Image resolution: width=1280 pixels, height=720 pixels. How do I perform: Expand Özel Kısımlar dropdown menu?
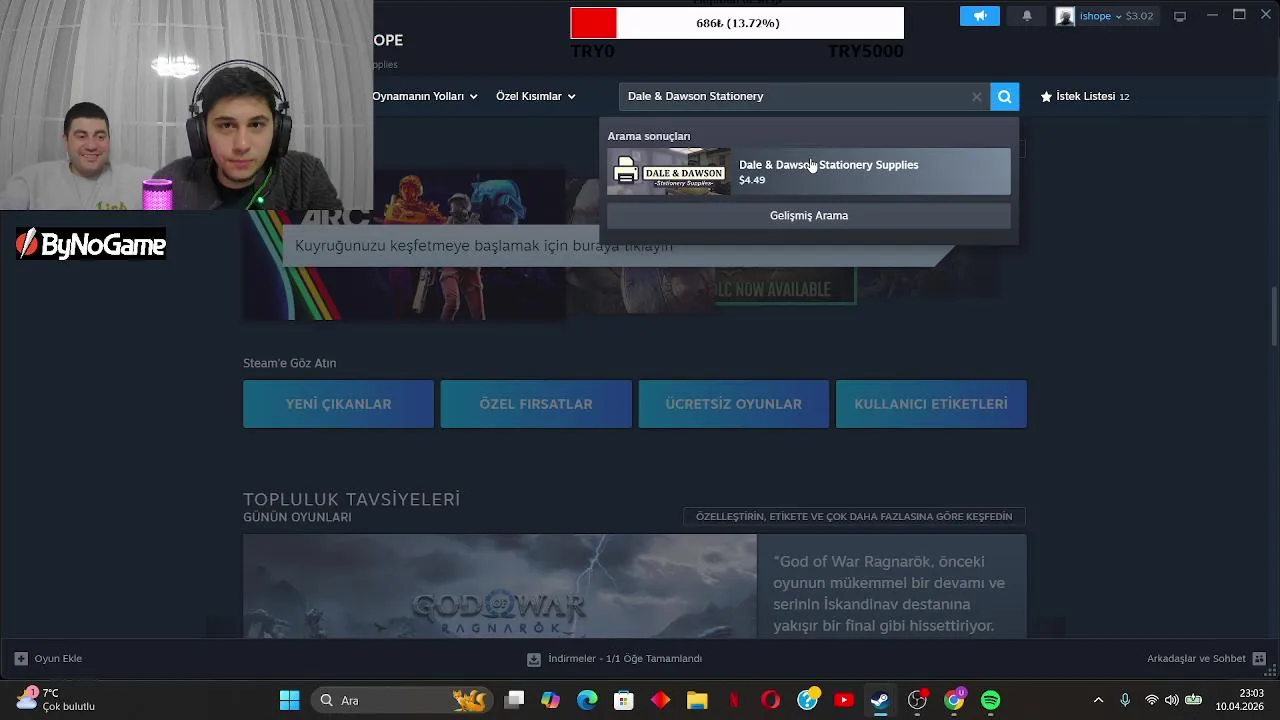click(536, 96)
